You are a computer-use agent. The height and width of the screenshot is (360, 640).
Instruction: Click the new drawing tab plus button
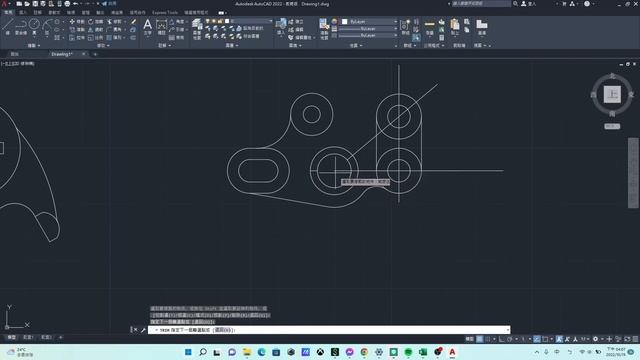pyautogui.click(x=95, y=54)
